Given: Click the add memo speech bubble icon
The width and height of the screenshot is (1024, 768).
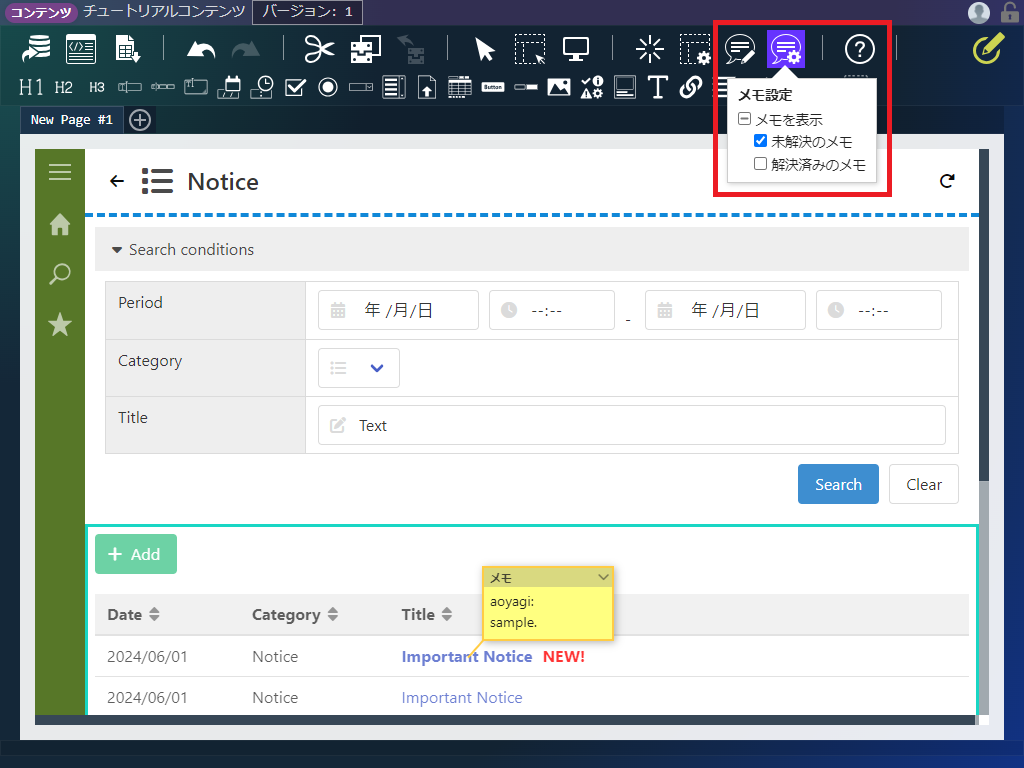Looking at the screenshot, I should [x=740, y=49].
